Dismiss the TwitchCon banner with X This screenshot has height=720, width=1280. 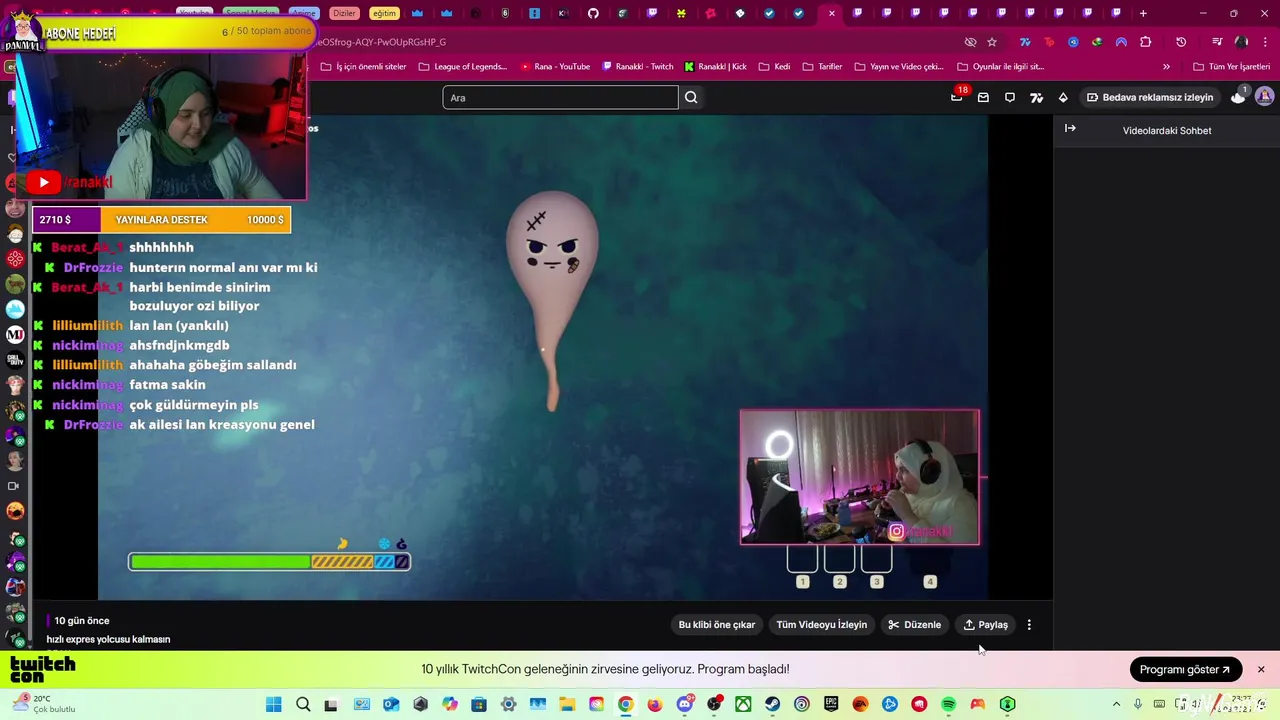pos(1261,669)
